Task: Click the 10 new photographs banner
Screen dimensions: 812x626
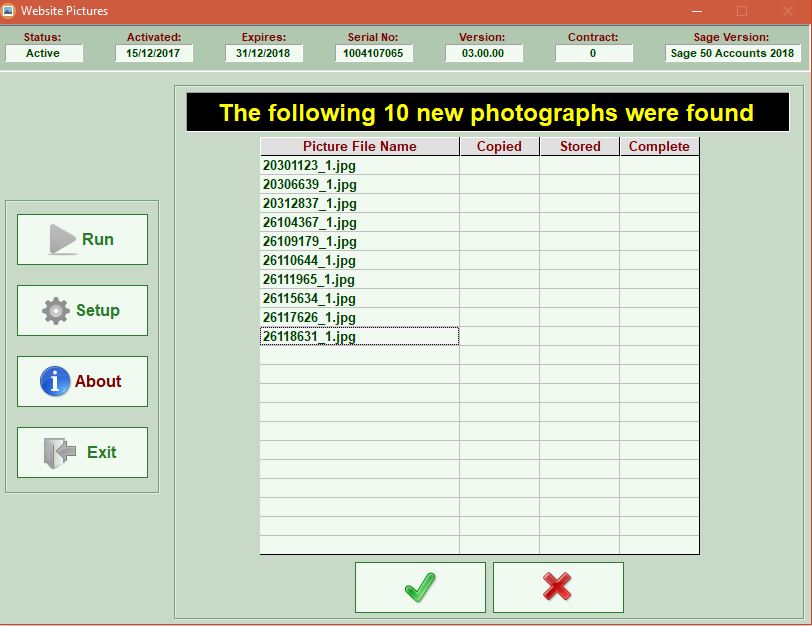Action: [487, 112]
